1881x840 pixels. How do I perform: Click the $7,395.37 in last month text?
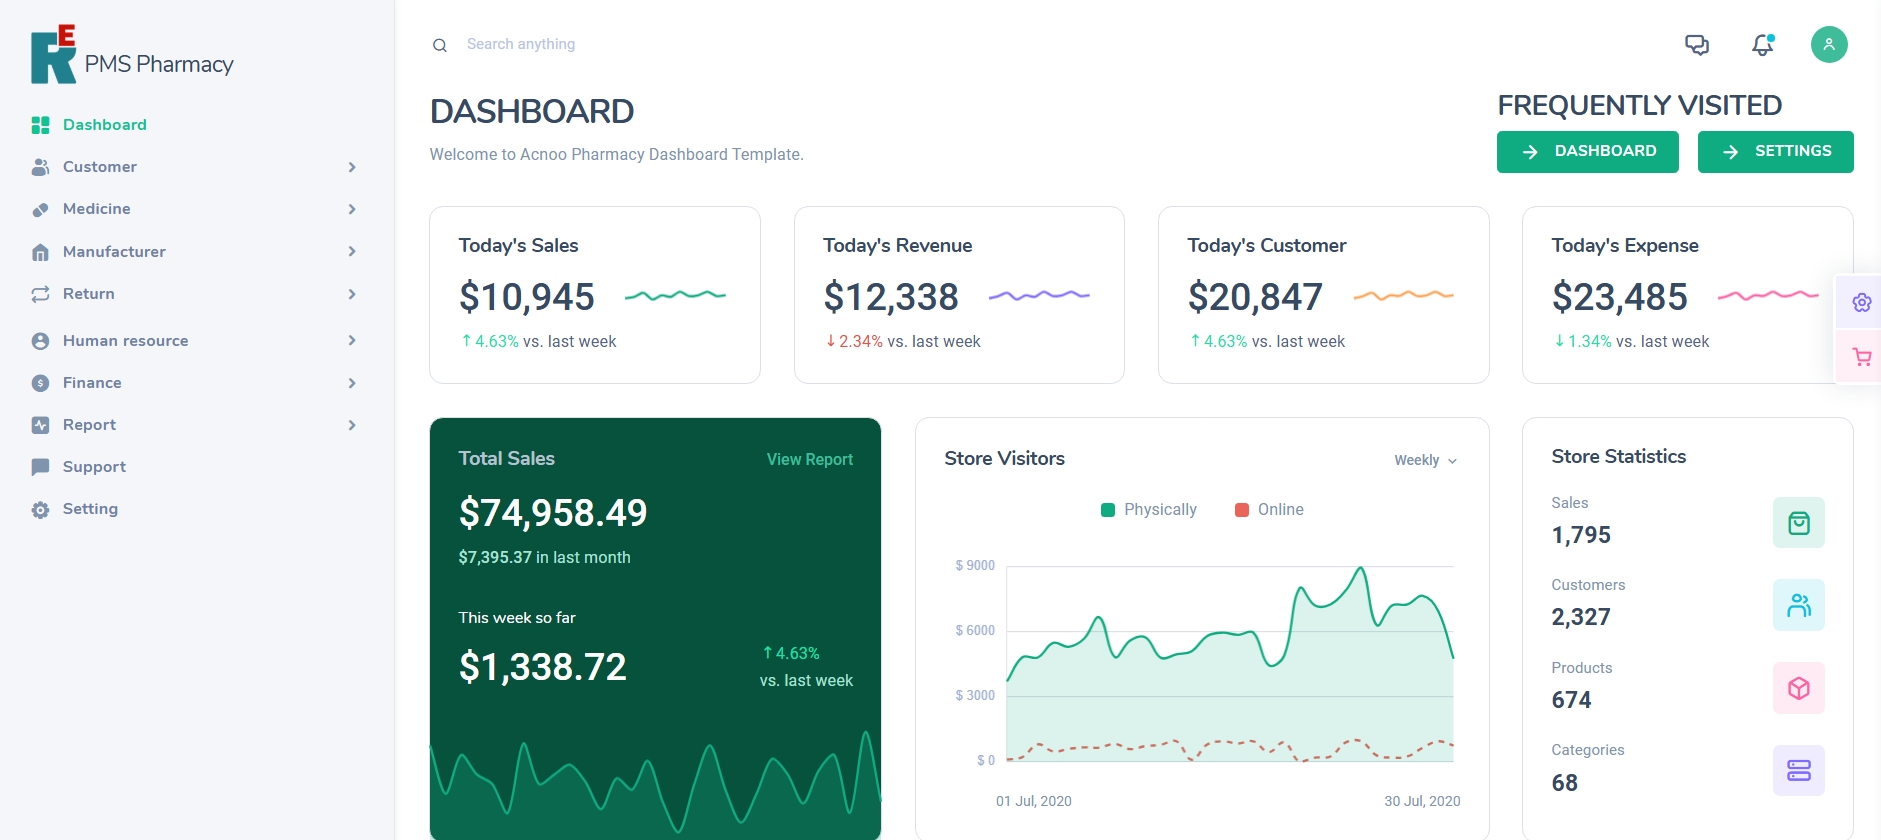[x=544, y=558]
